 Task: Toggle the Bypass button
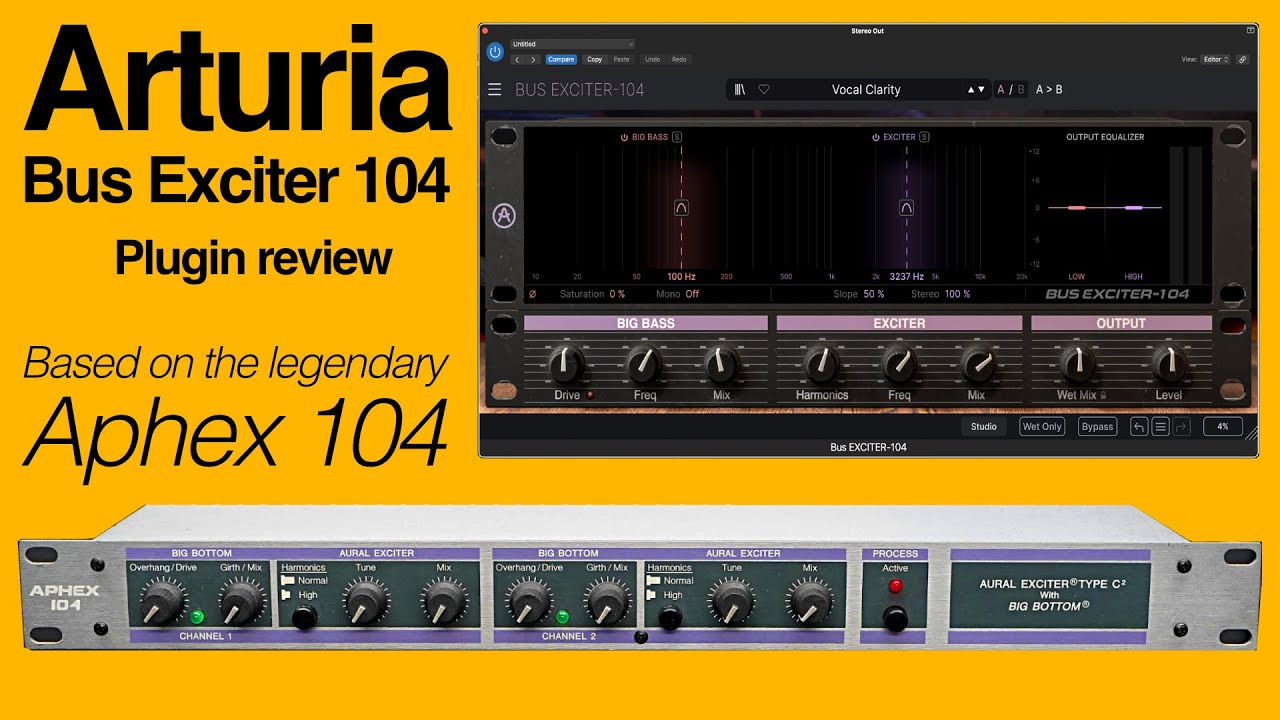click(x=1098, y=427)
